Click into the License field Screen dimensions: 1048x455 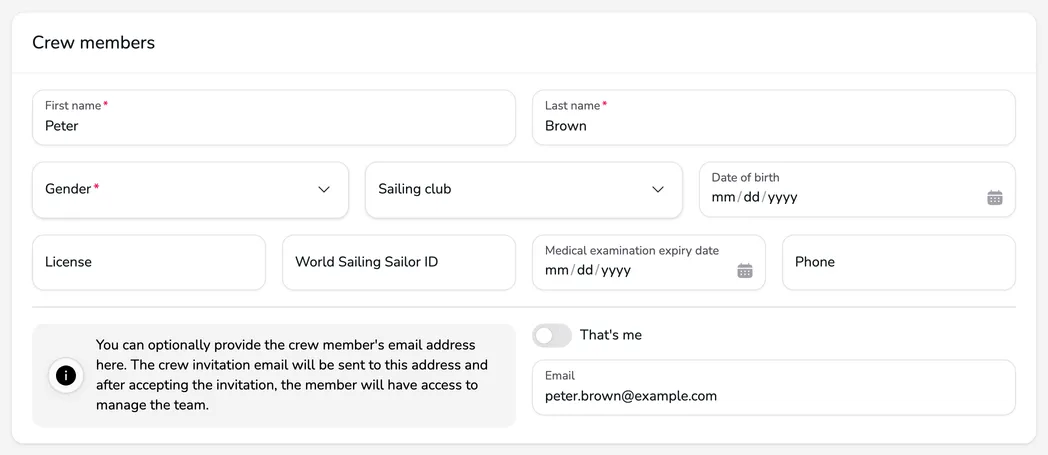(x=149, y=263)
